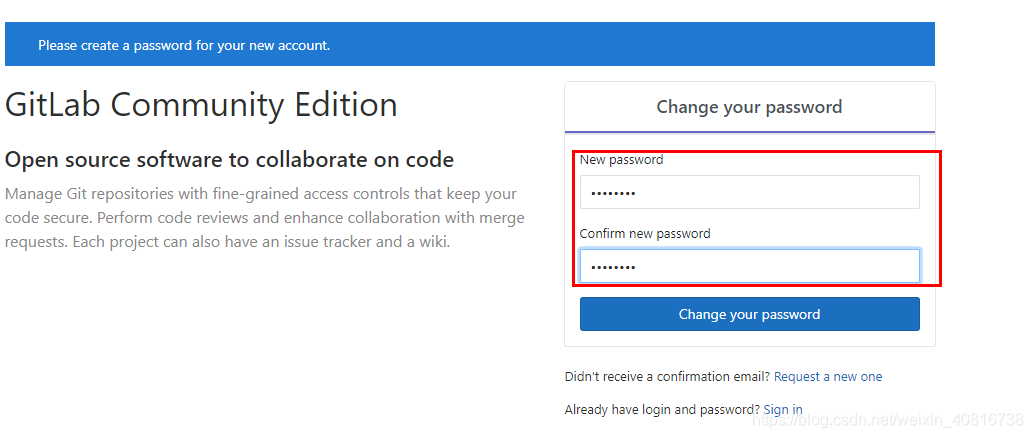Viewport: 1033px width, 438px height.
Task: Select the Change your password tab header
Action: click(749, 107)
